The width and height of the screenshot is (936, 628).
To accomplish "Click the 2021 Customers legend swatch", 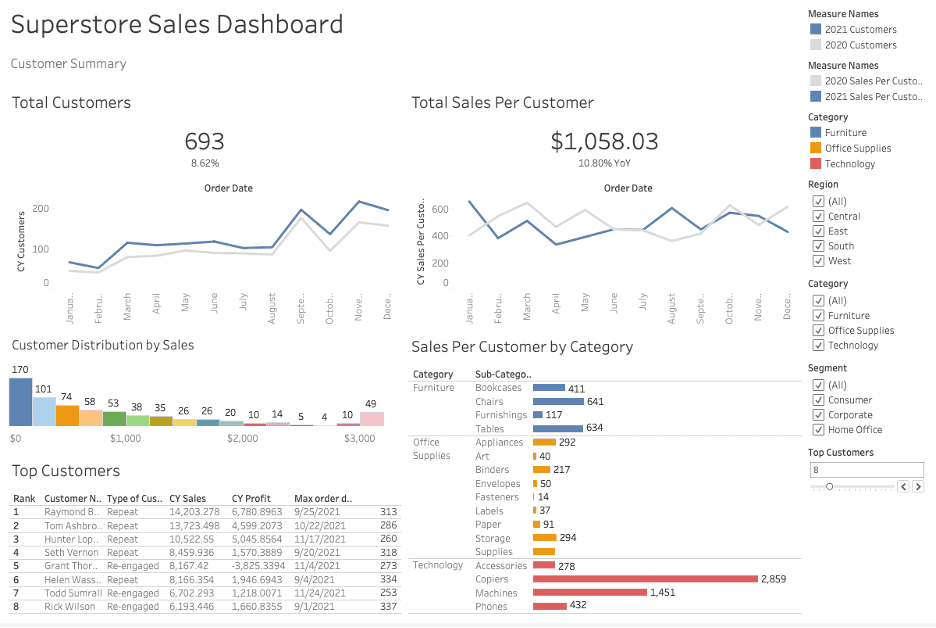I will point(814,30).
